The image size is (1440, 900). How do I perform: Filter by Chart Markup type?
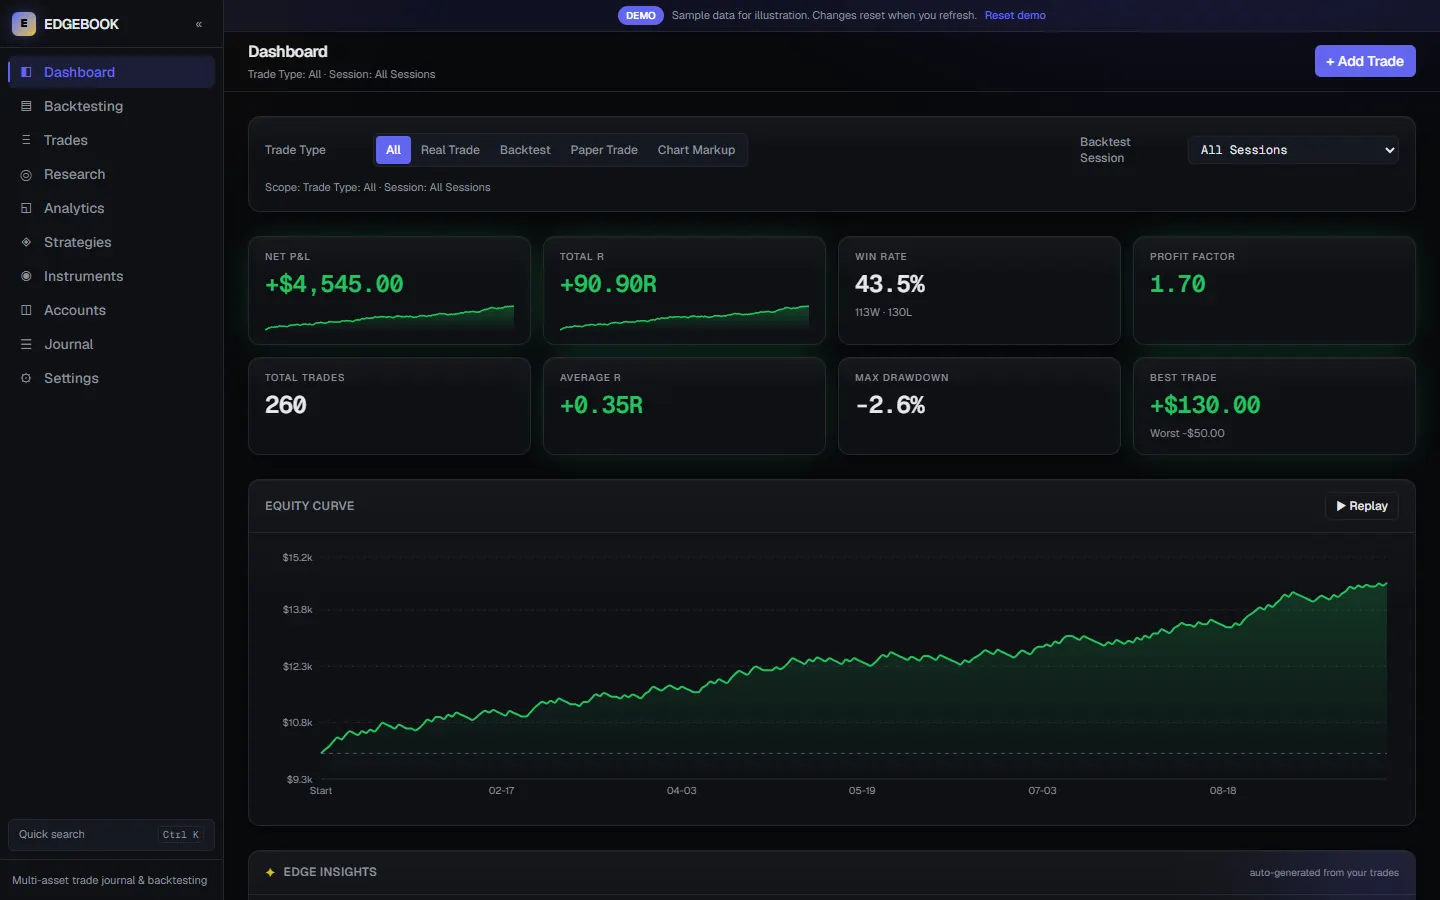click(696, 150)
